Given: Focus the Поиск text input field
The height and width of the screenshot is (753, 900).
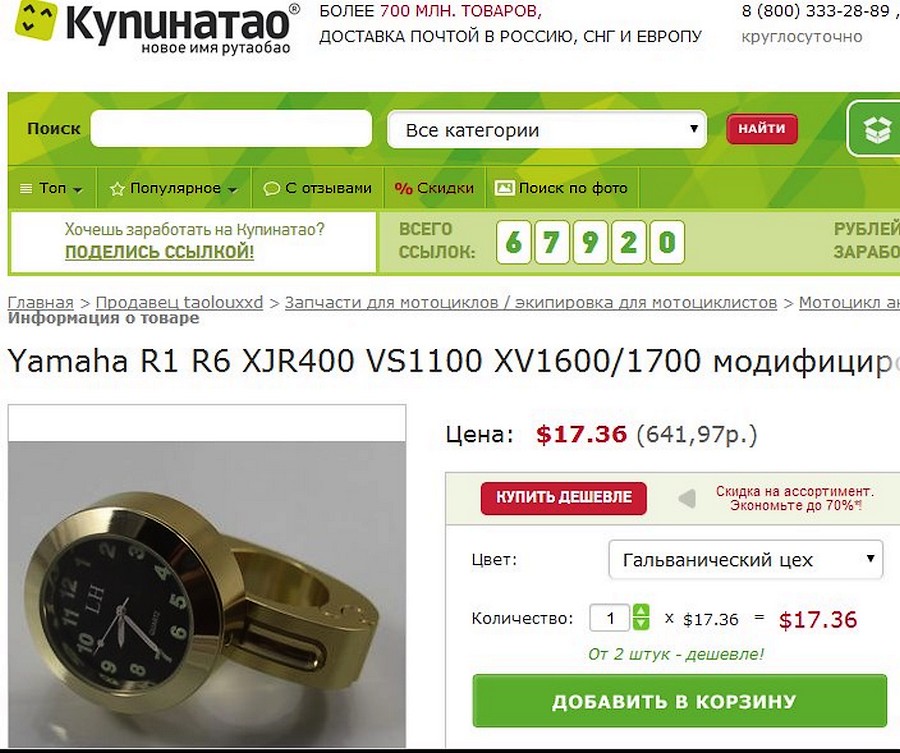Looking at the screenshot, I should tap(231, 129).
